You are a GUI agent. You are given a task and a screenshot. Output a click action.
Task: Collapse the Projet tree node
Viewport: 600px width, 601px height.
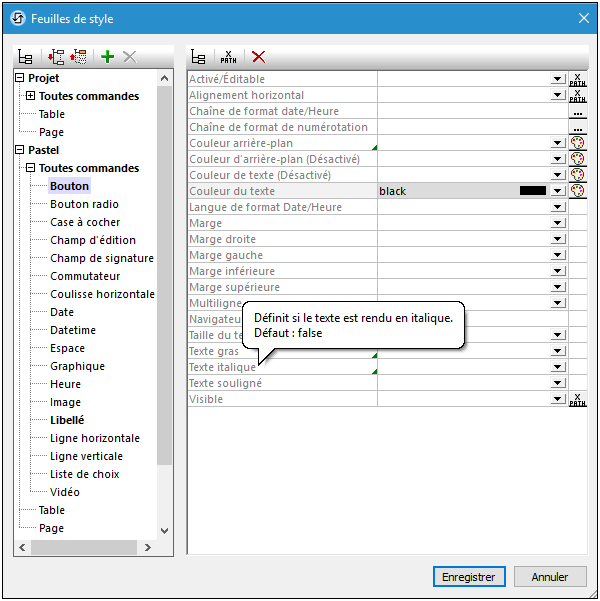click(19, 78)
